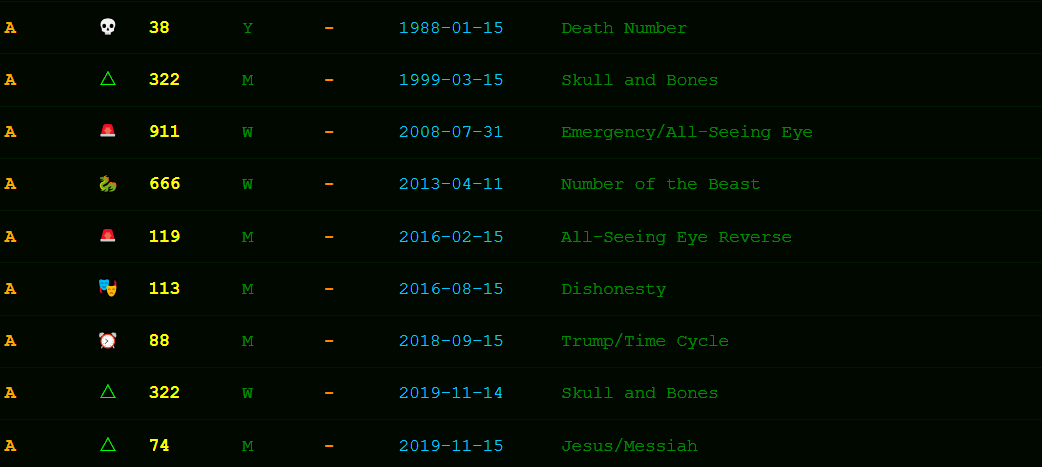Click the orange A in the 2019-11-14 row

[x=10, y=393]
